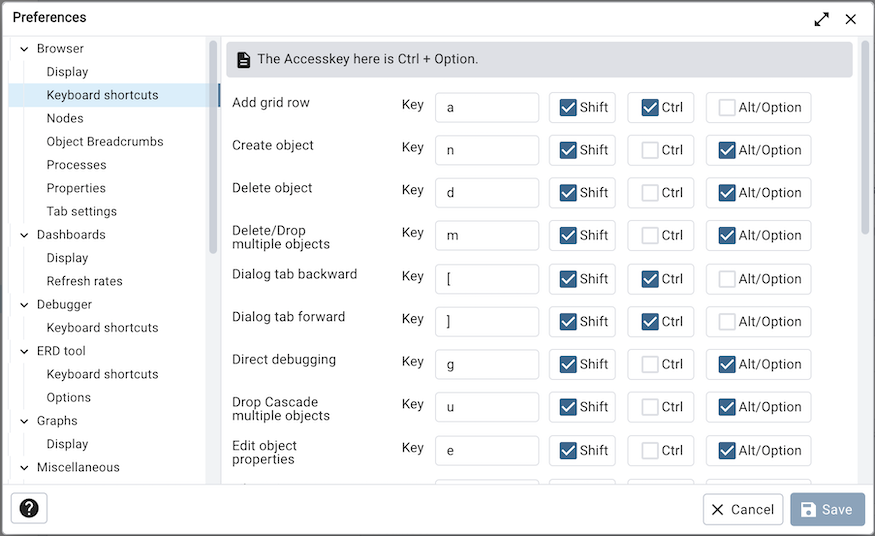The height and width of the screenshot is (536, 875).
Task: Open ERD tool Keyboard shortcuts
Action: (103, 374)
